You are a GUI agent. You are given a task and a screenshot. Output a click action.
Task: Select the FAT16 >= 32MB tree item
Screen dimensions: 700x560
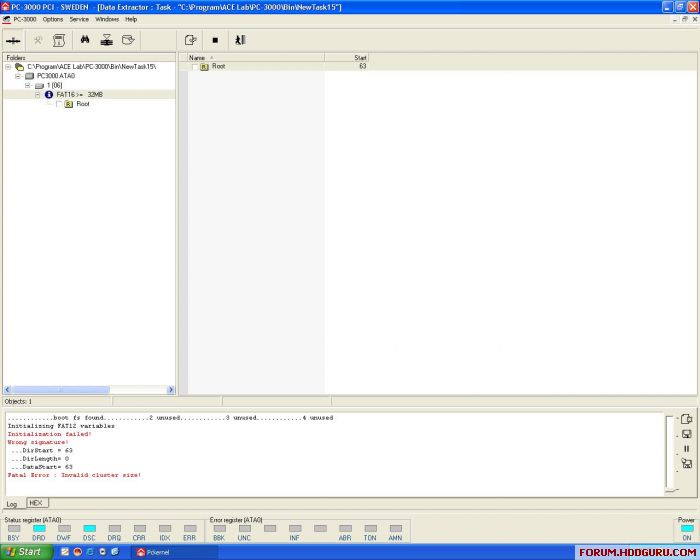79,95
